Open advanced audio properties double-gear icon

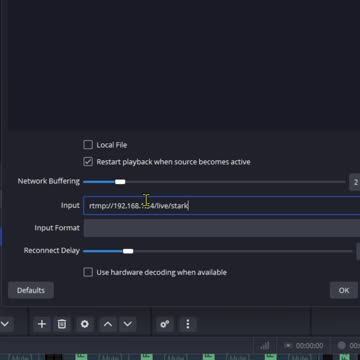(165, 324)
